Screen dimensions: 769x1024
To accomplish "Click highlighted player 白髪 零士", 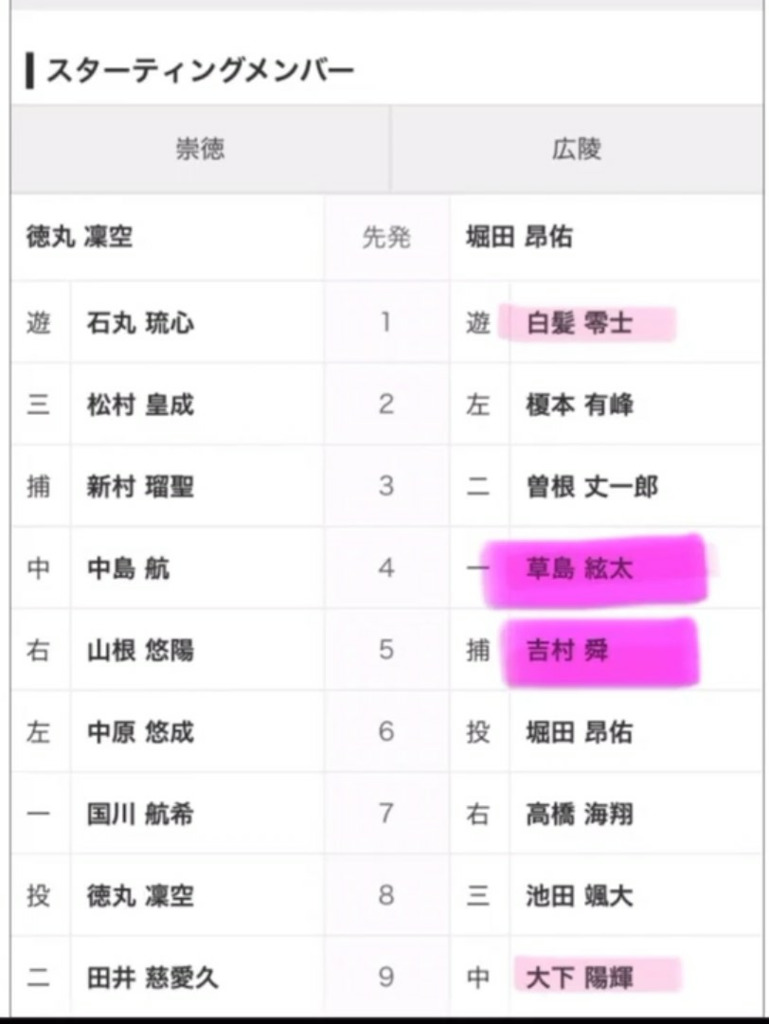I will click(579, 323).
